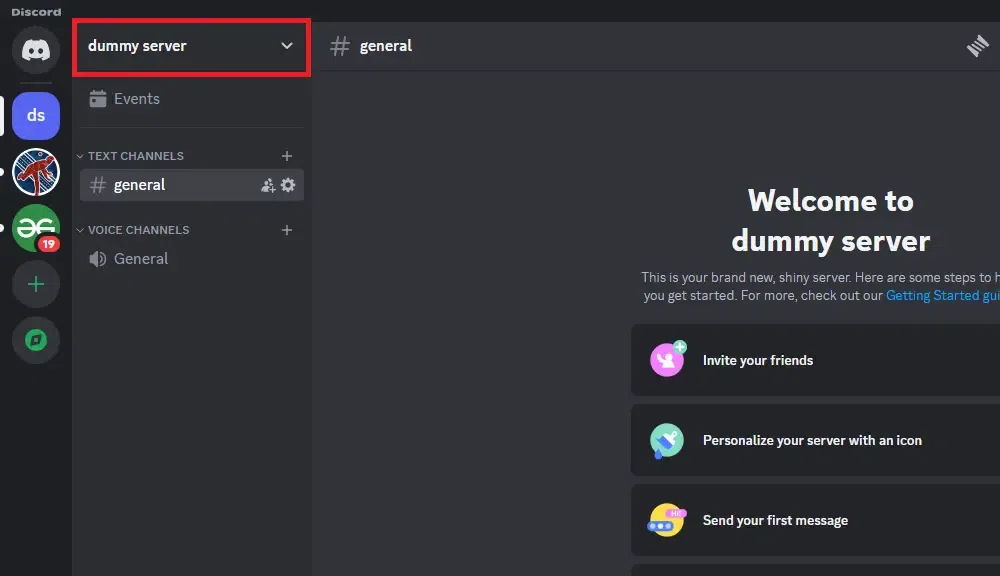Create a new voice channel with plus
Screen dimensions: 1000x576
pos(287,230)
